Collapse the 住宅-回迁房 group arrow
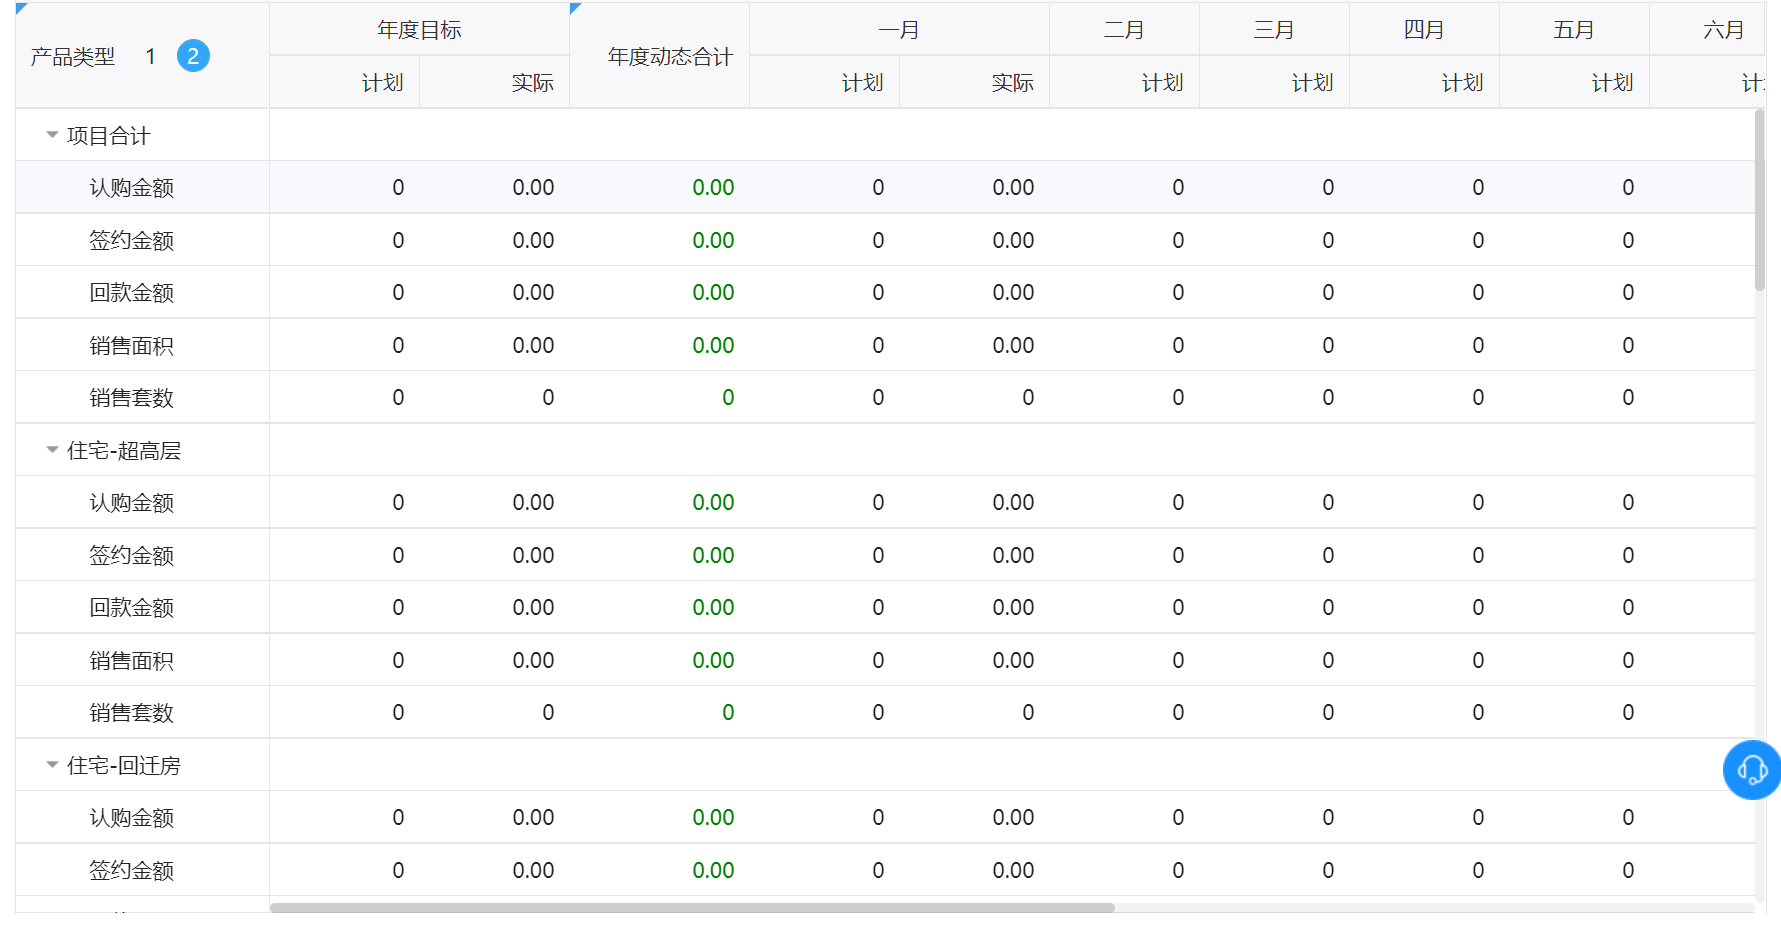Image resolution: width=1781 pixels, height=931 pixels. pyautogui.click(x=52, y=765)
